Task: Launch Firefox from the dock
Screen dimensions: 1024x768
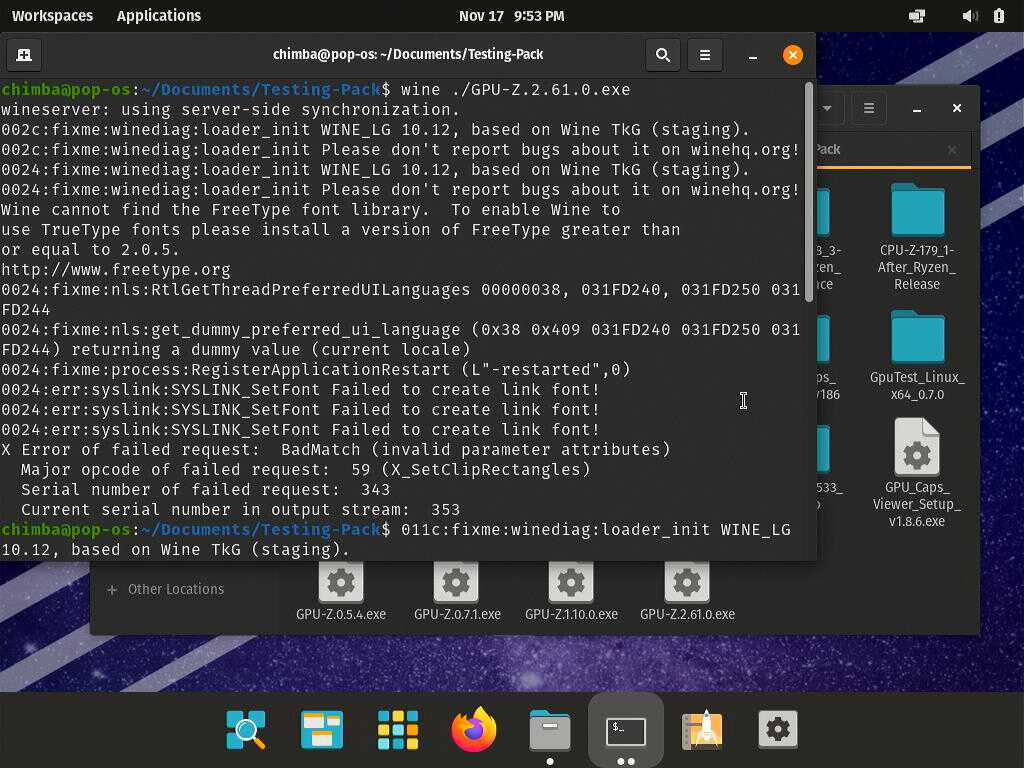Action: pos(474,730)
